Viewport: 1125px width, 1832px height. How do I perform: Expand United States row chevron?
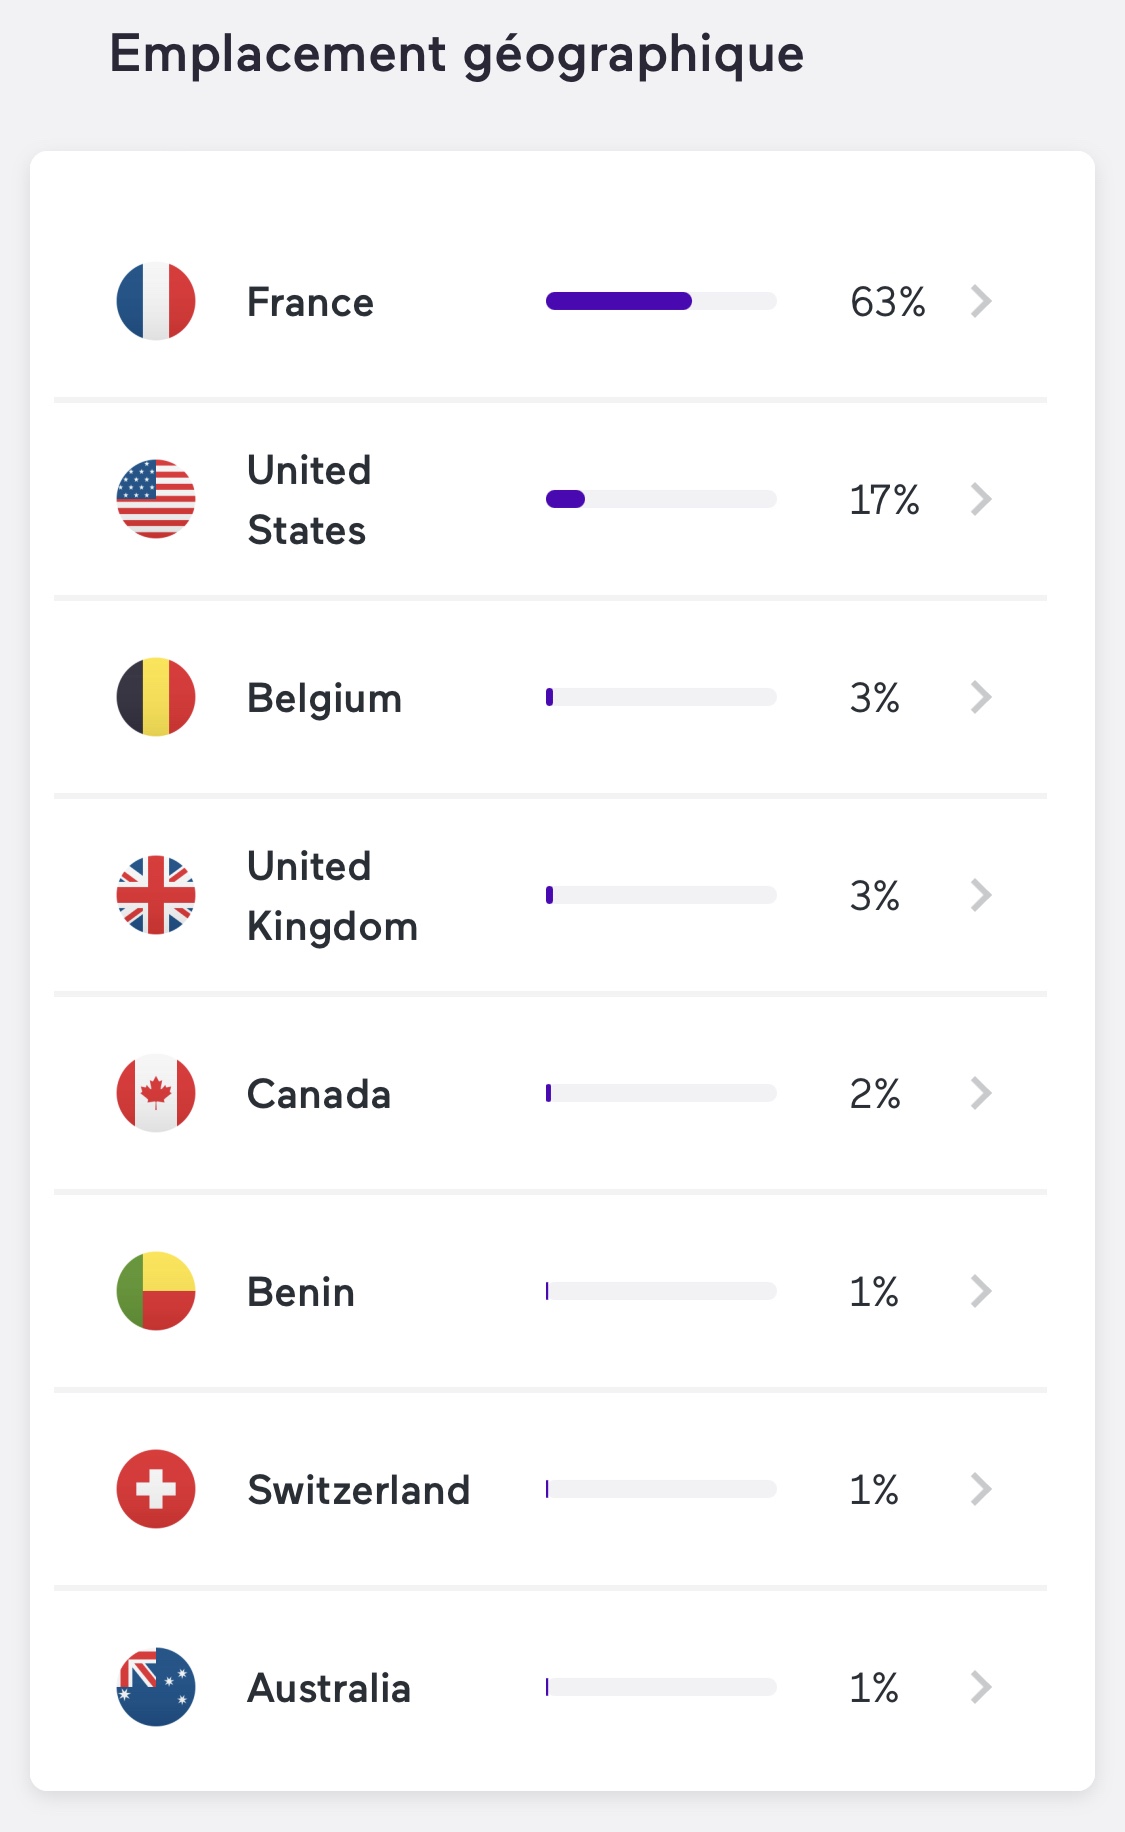(981, 499)
